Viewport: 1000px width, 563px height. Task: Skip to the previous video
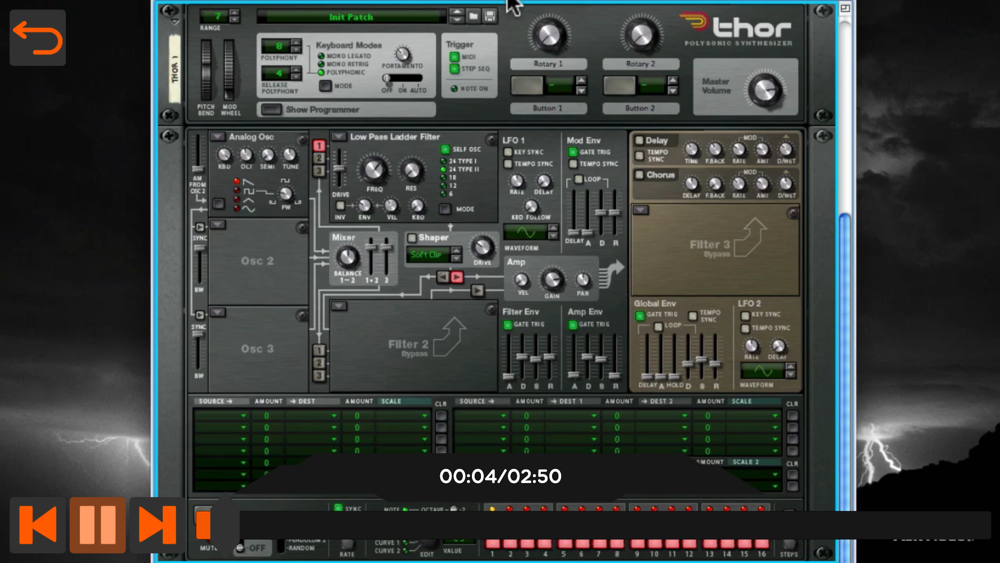coord(38,524)
